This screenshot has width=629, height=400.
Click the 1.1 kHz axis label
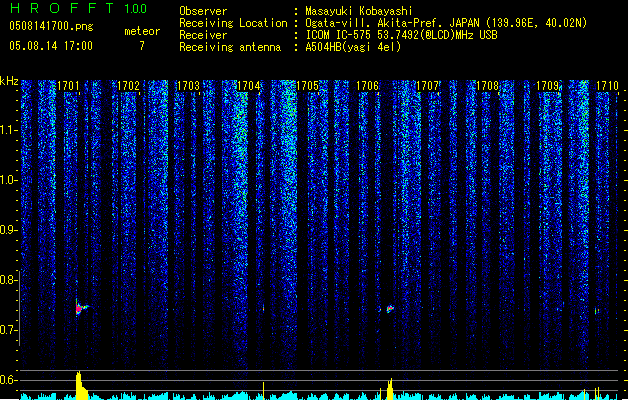8,130
